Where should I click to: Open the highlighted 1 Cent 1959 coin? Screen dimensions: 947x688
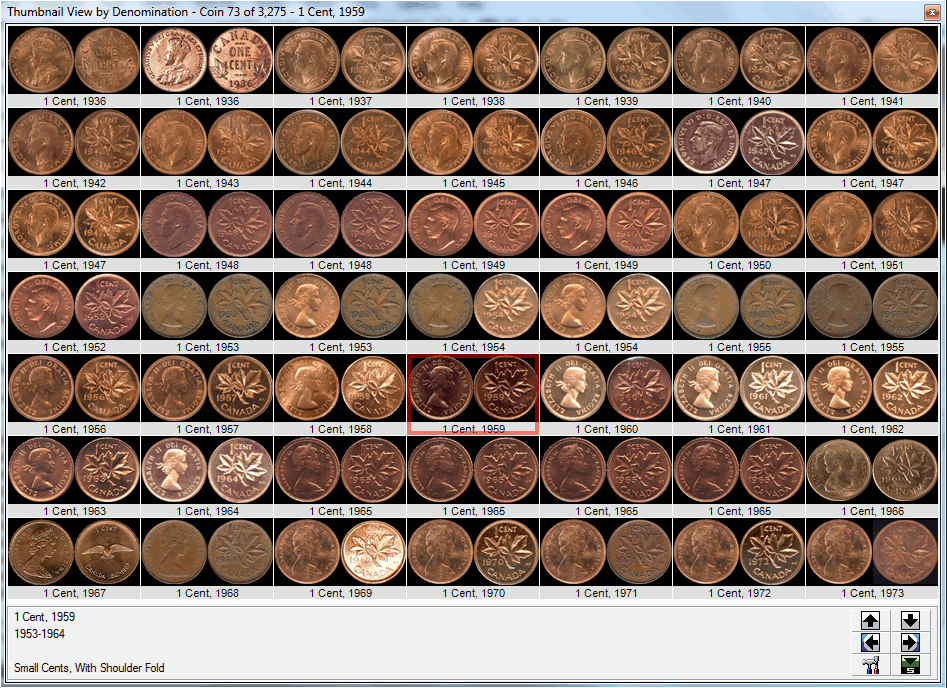tap(473, 388)
